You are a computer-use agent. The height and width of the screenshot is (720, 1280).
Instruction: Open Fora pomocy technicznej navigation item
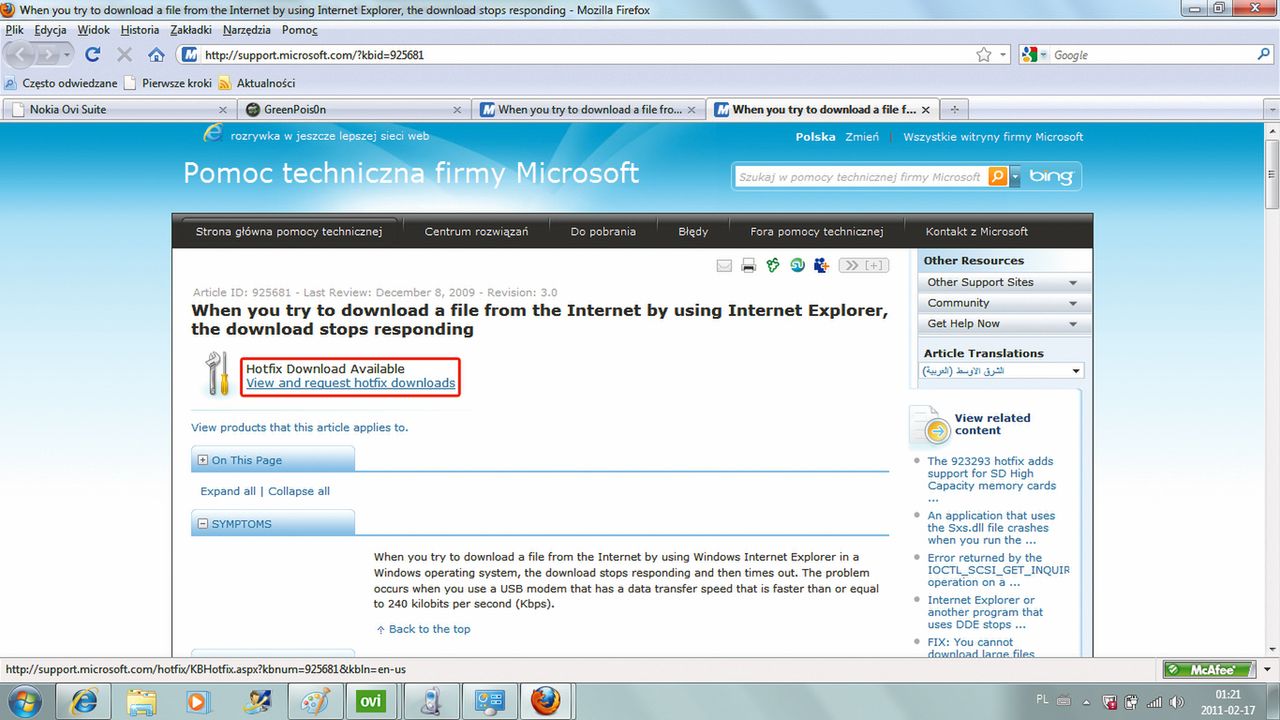[x=817, y=231]
